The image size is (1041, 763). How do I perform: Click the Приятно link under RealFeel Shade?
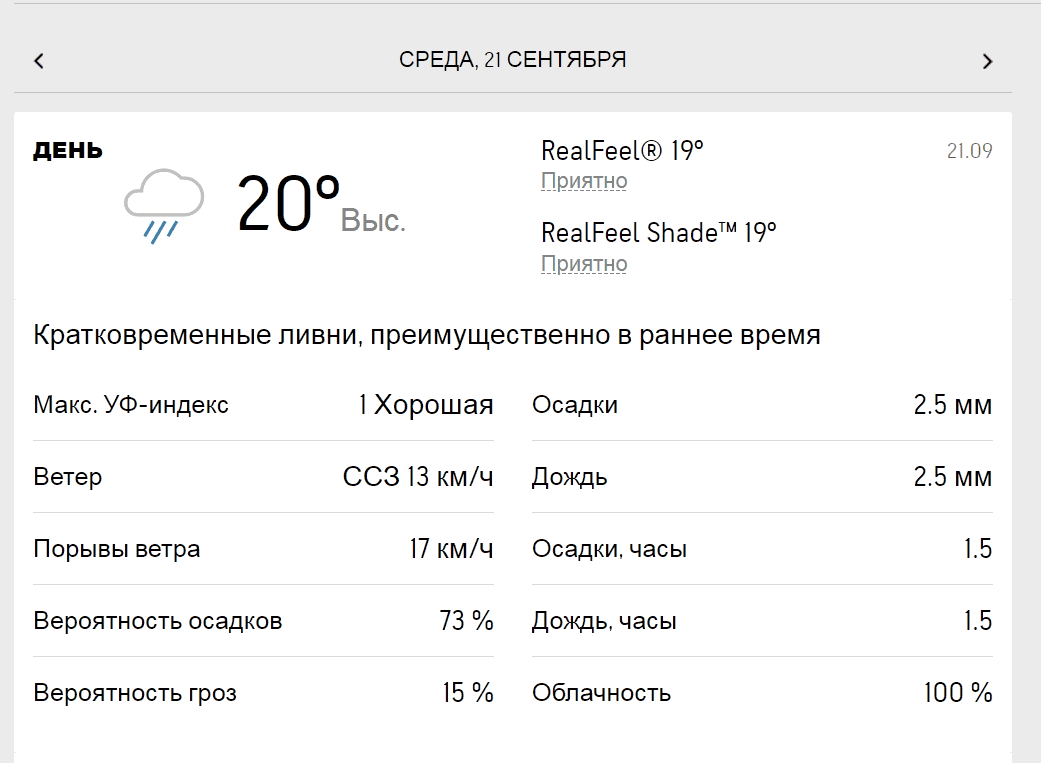coord(584,264)
